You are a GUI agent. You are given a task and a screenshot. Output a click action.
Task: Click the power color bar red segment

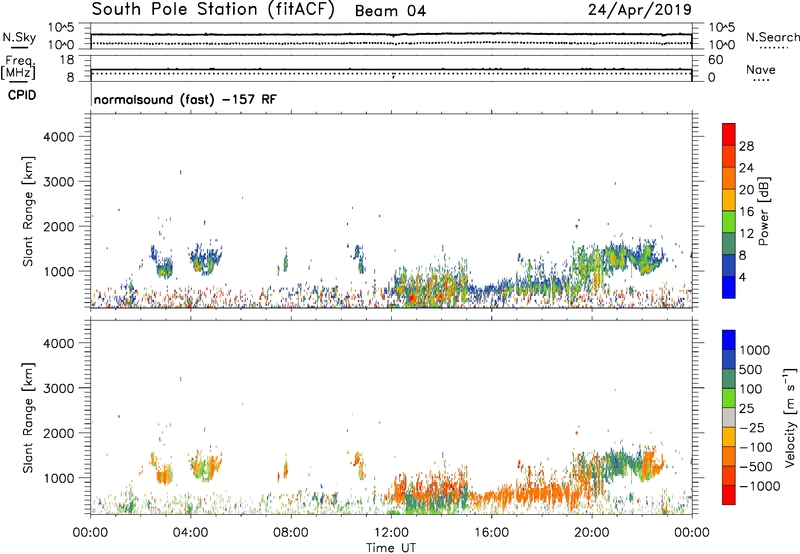729,135
